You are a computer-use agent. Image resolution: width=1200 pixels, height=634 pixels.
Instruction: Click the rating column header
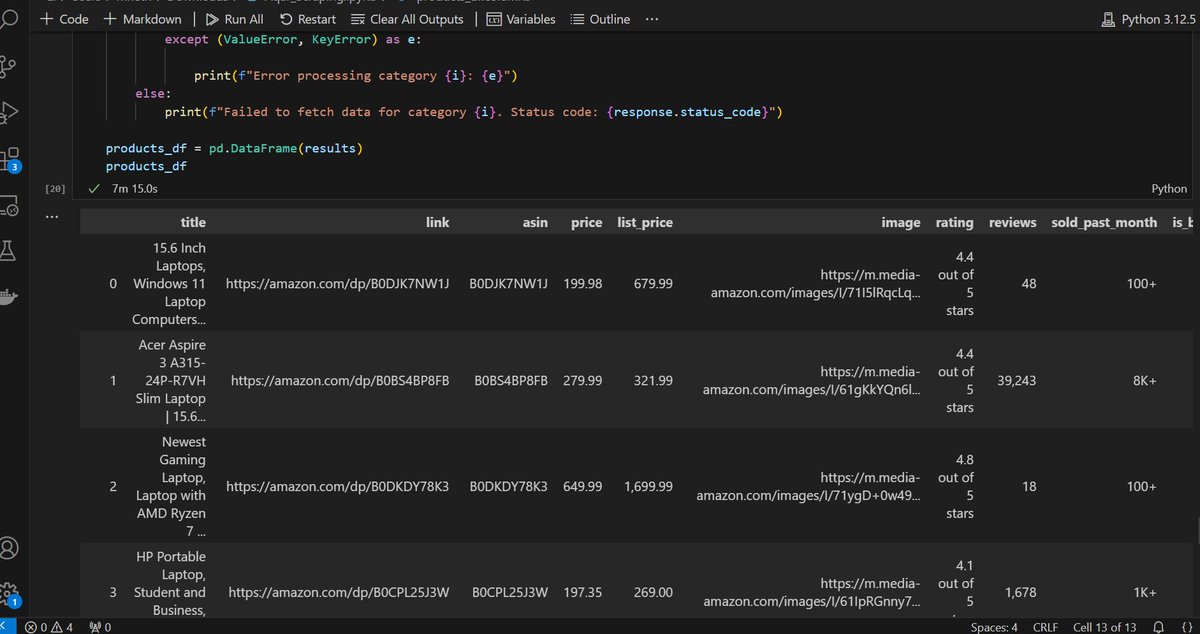955,222
